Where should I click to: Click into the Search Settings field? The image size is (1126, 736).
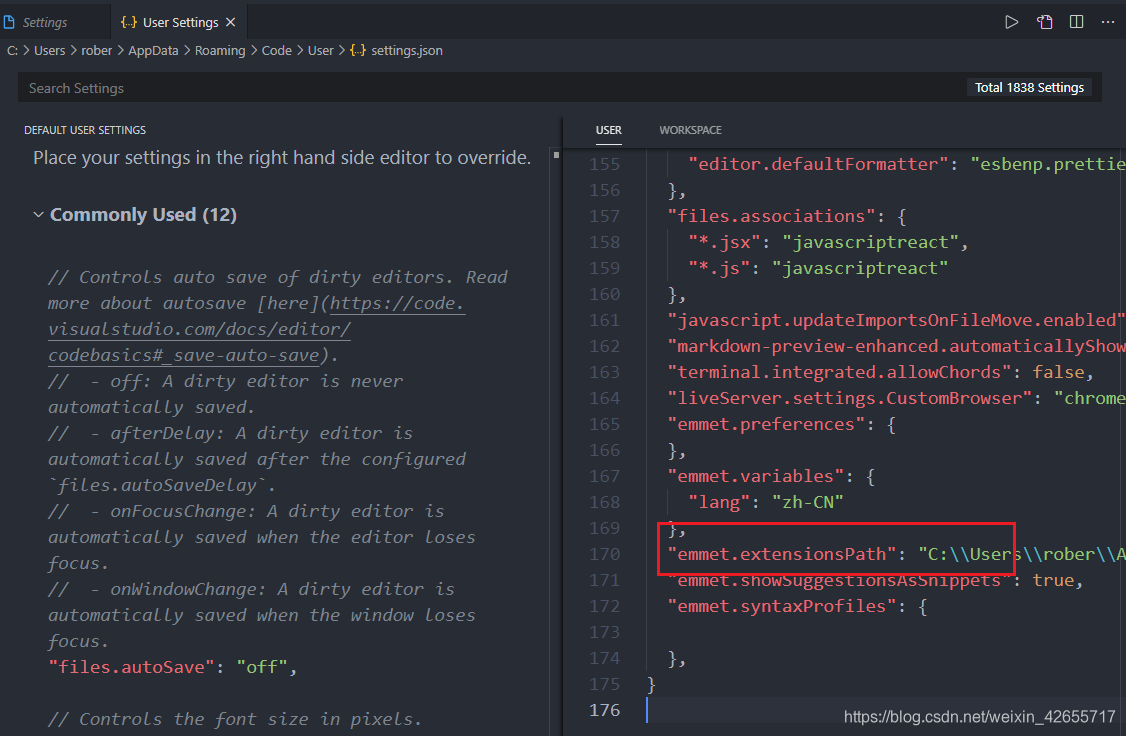(x=300, y=87)
